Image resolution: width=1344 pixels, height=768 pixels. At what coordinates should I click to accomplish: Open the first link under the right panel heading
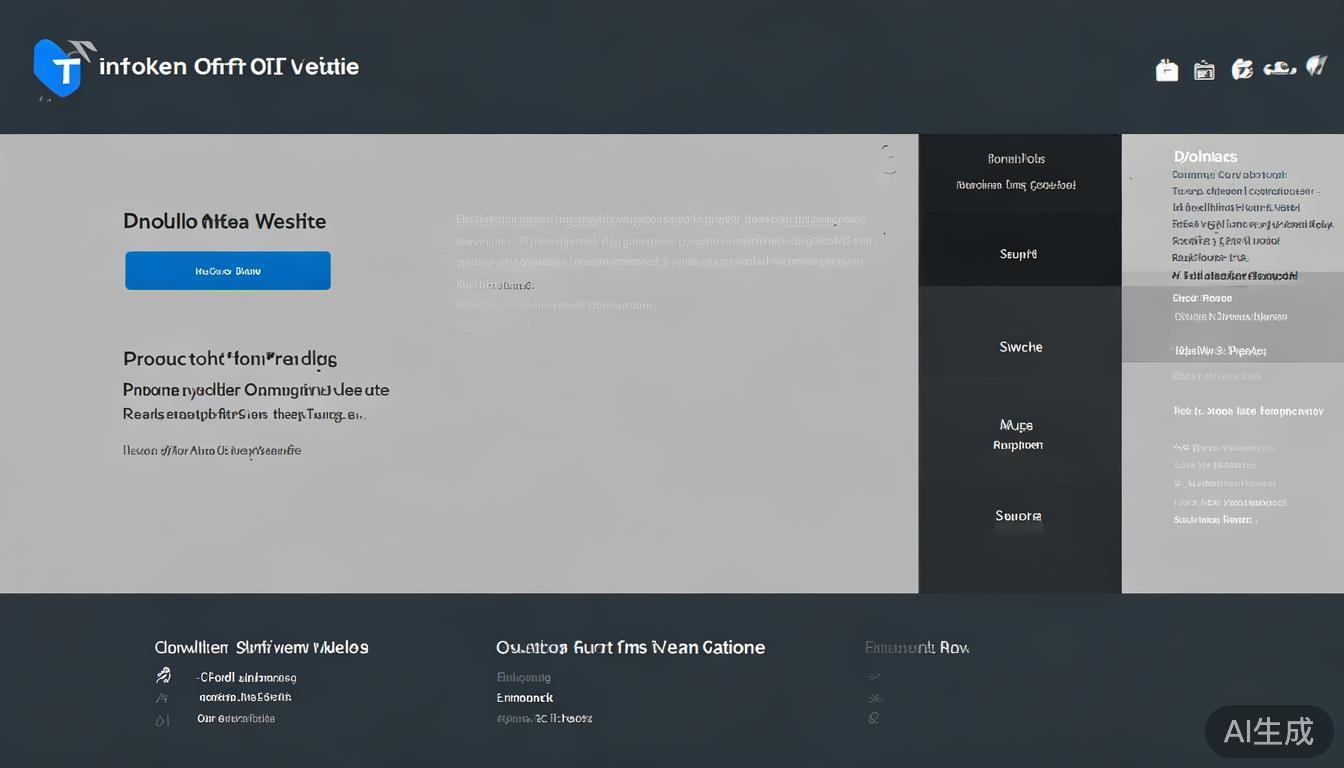[1229, 174]
